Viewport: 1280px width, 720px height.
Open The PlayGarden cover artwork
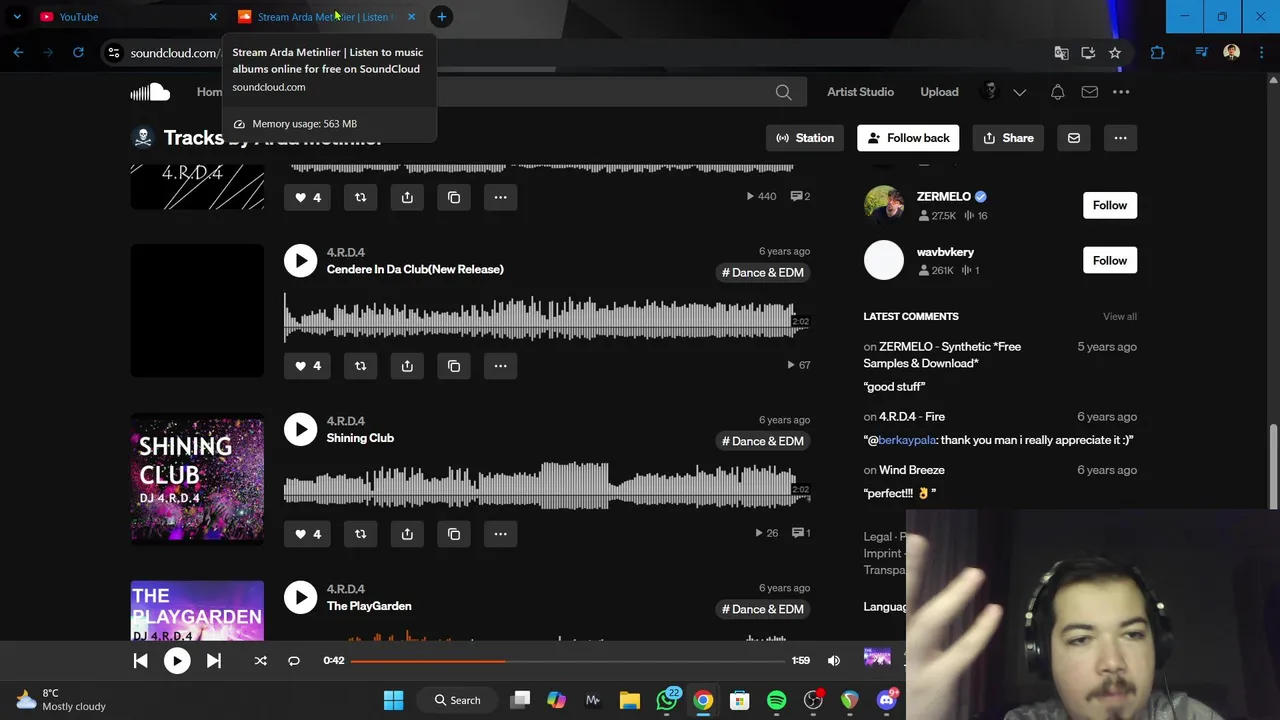[x=197, y=610]
